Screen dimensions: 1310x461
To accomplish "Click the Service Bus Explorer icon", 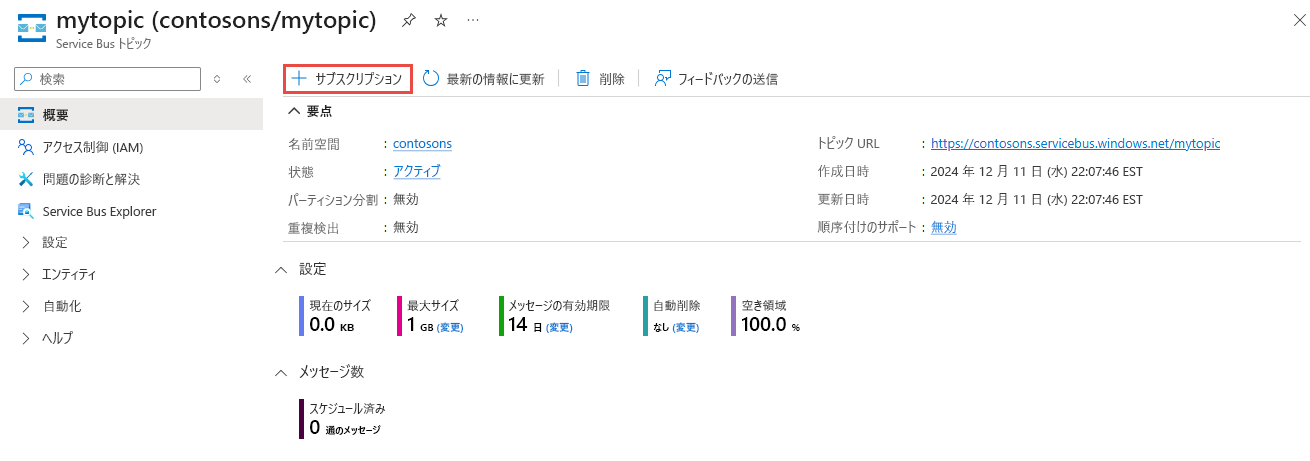I will pyautogui.click(x=26, y=211).
